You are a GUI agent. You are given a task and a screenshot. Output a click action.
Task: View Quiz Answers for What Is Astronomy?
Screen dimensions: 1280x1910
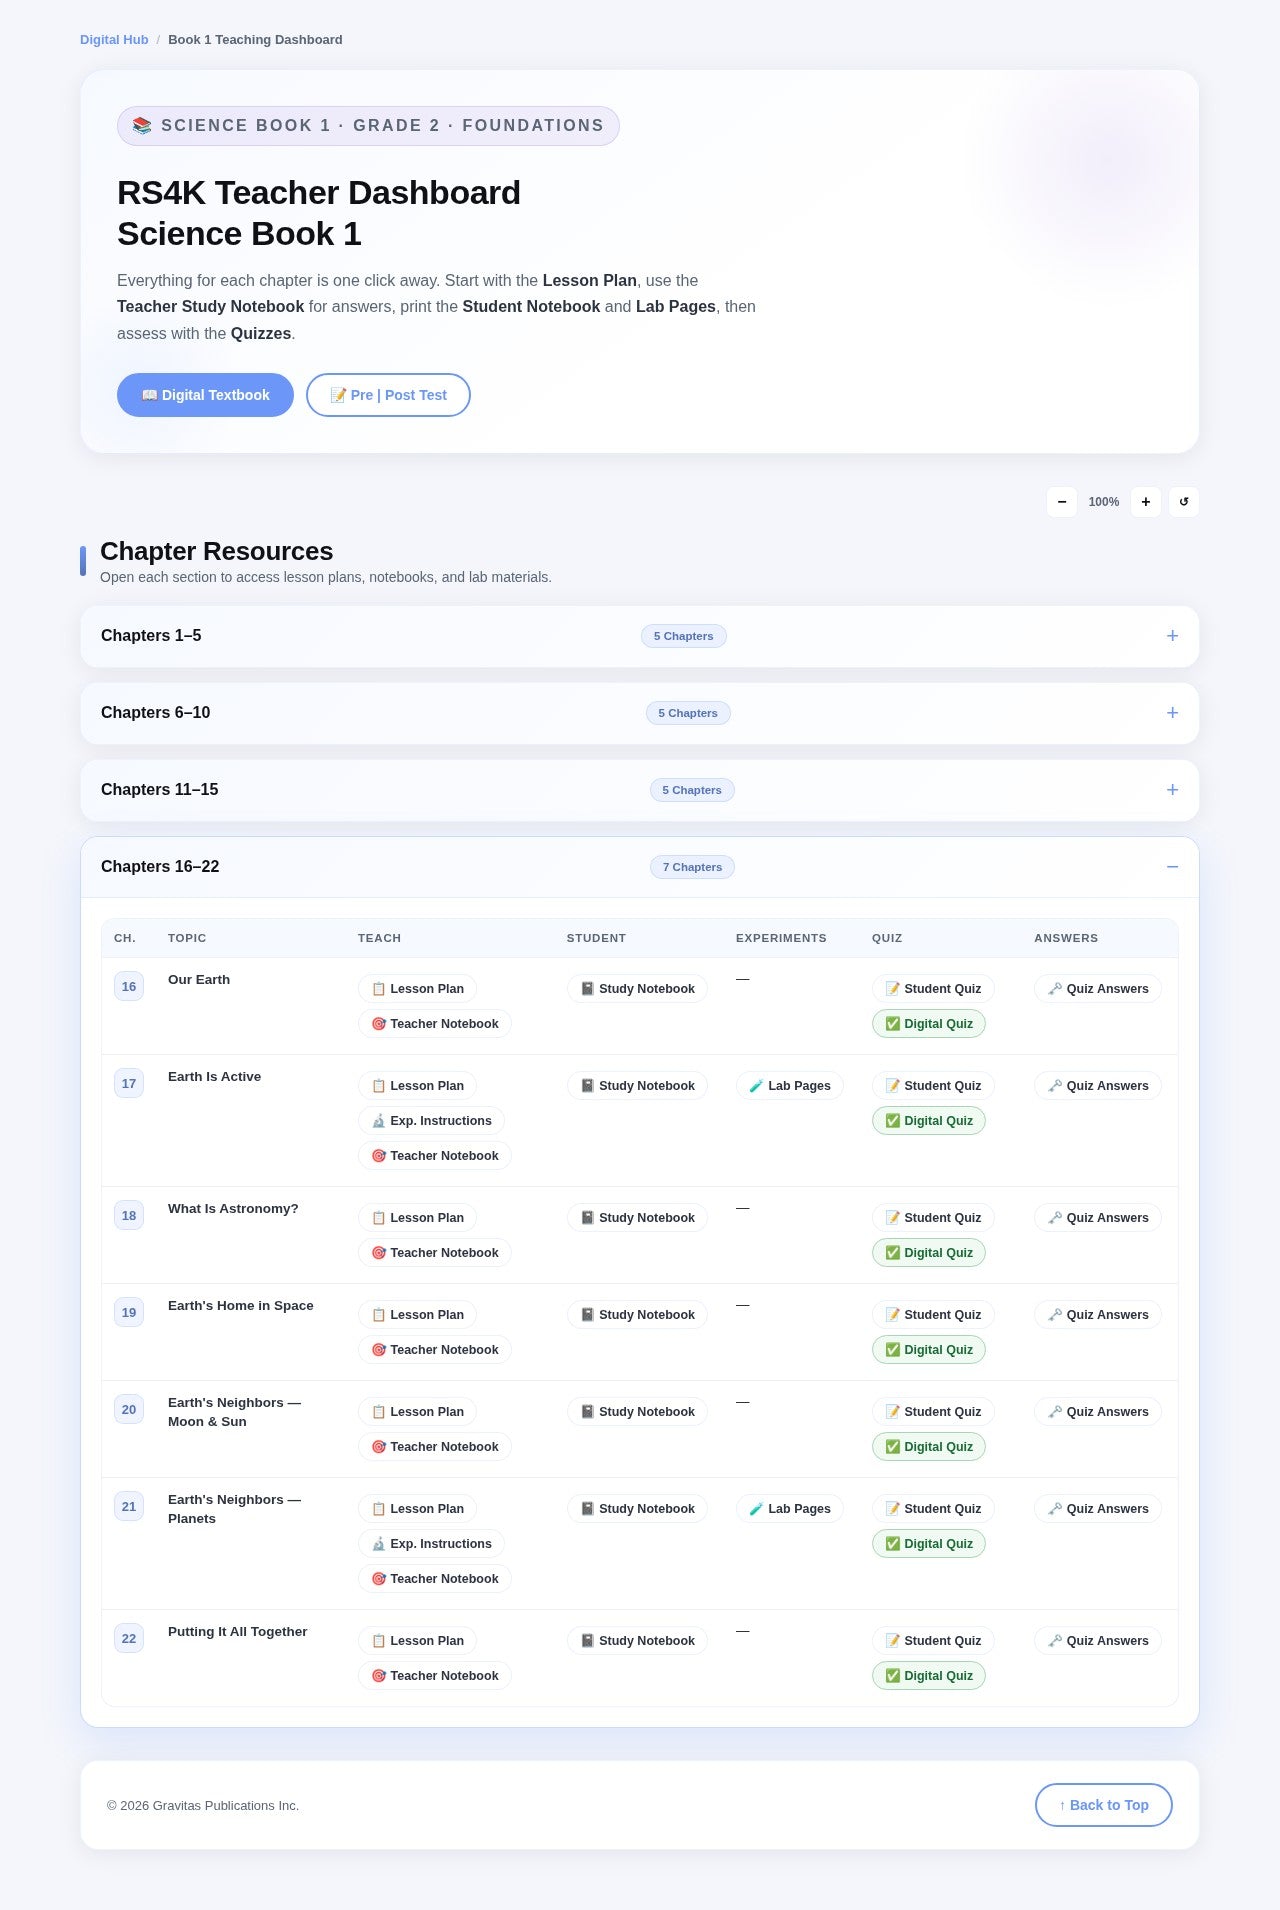tap(1098, 1218)
